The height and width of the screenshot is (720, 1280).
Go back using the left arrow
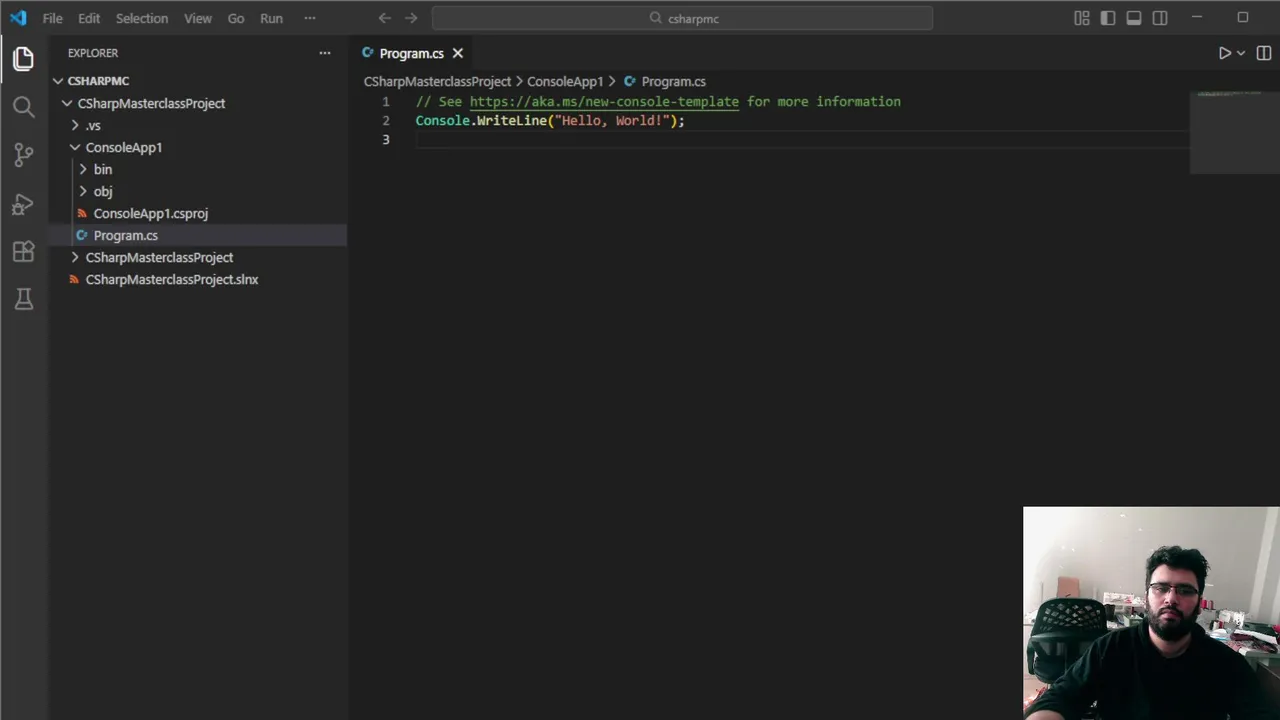click(x=385, y=18)
